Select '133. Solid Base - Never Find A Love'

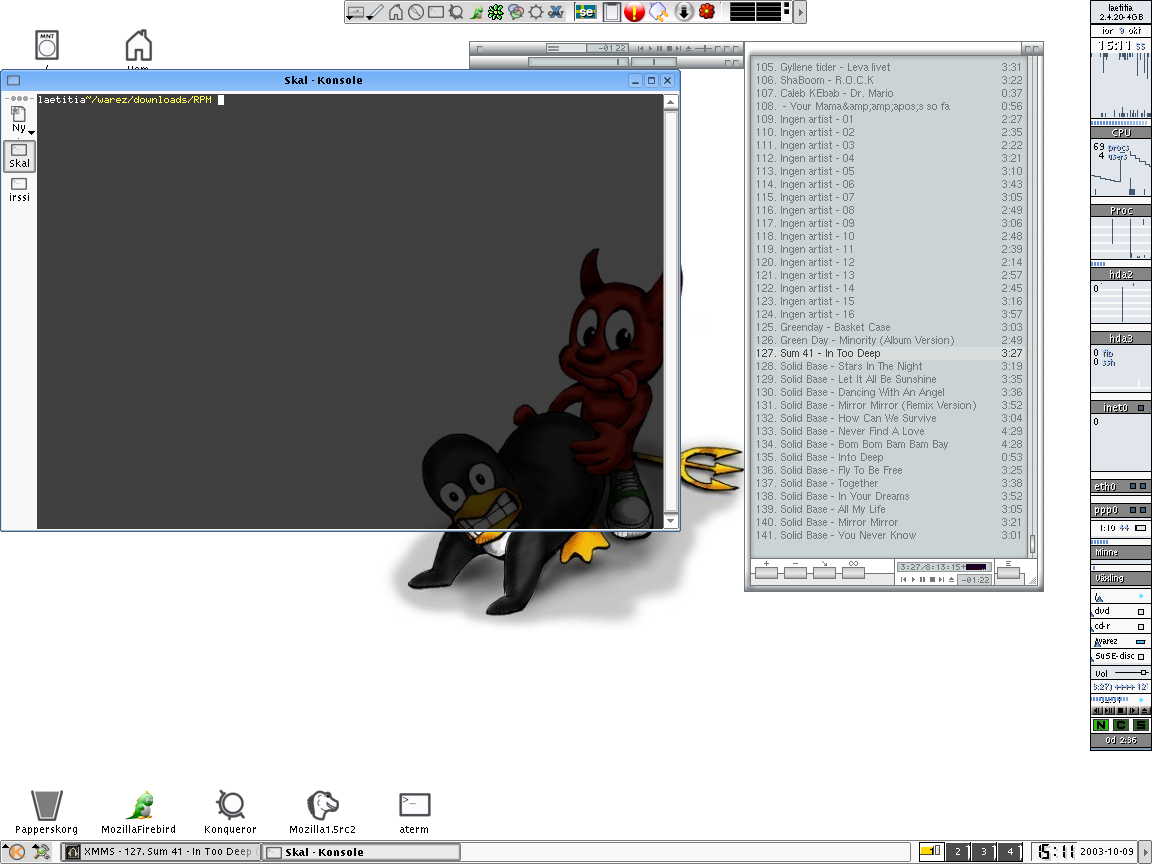[x=889, y=431]
